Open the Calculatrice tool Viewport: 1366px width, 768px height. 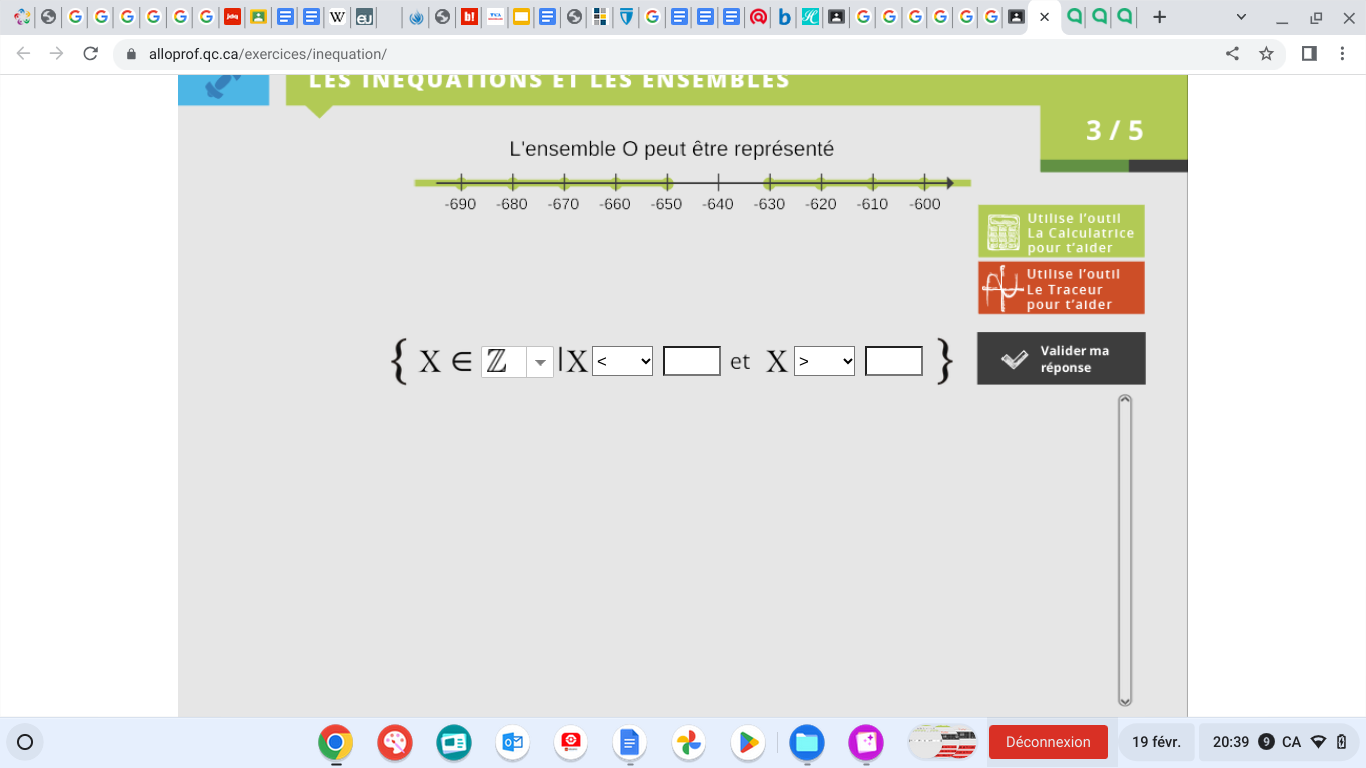1061,232
